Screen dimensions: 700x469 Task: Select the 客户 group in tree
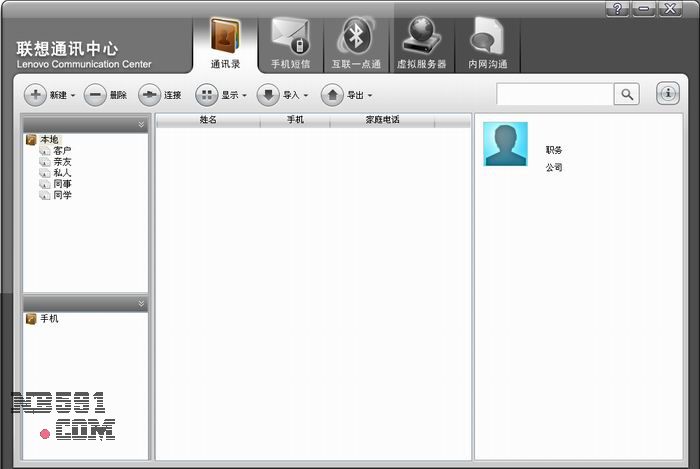[x=62, y=151]
